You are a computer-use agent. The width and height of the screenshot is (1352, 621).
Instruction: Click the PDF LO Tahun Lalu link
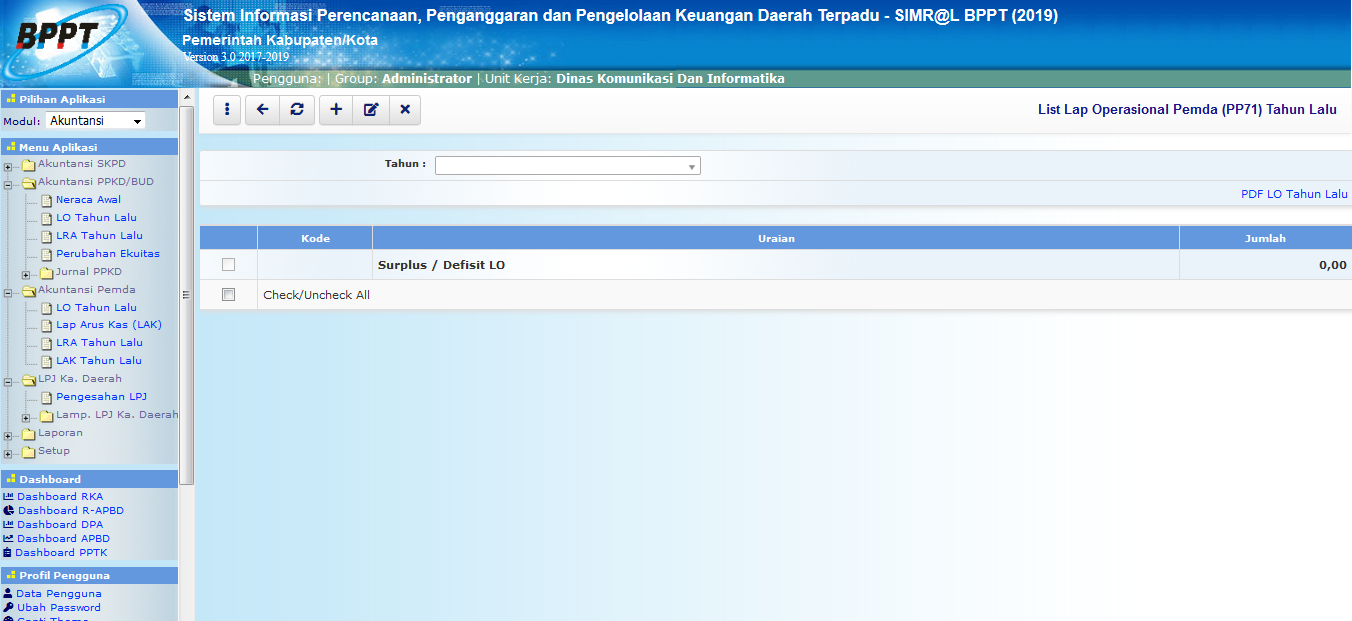click(1293, 194)
